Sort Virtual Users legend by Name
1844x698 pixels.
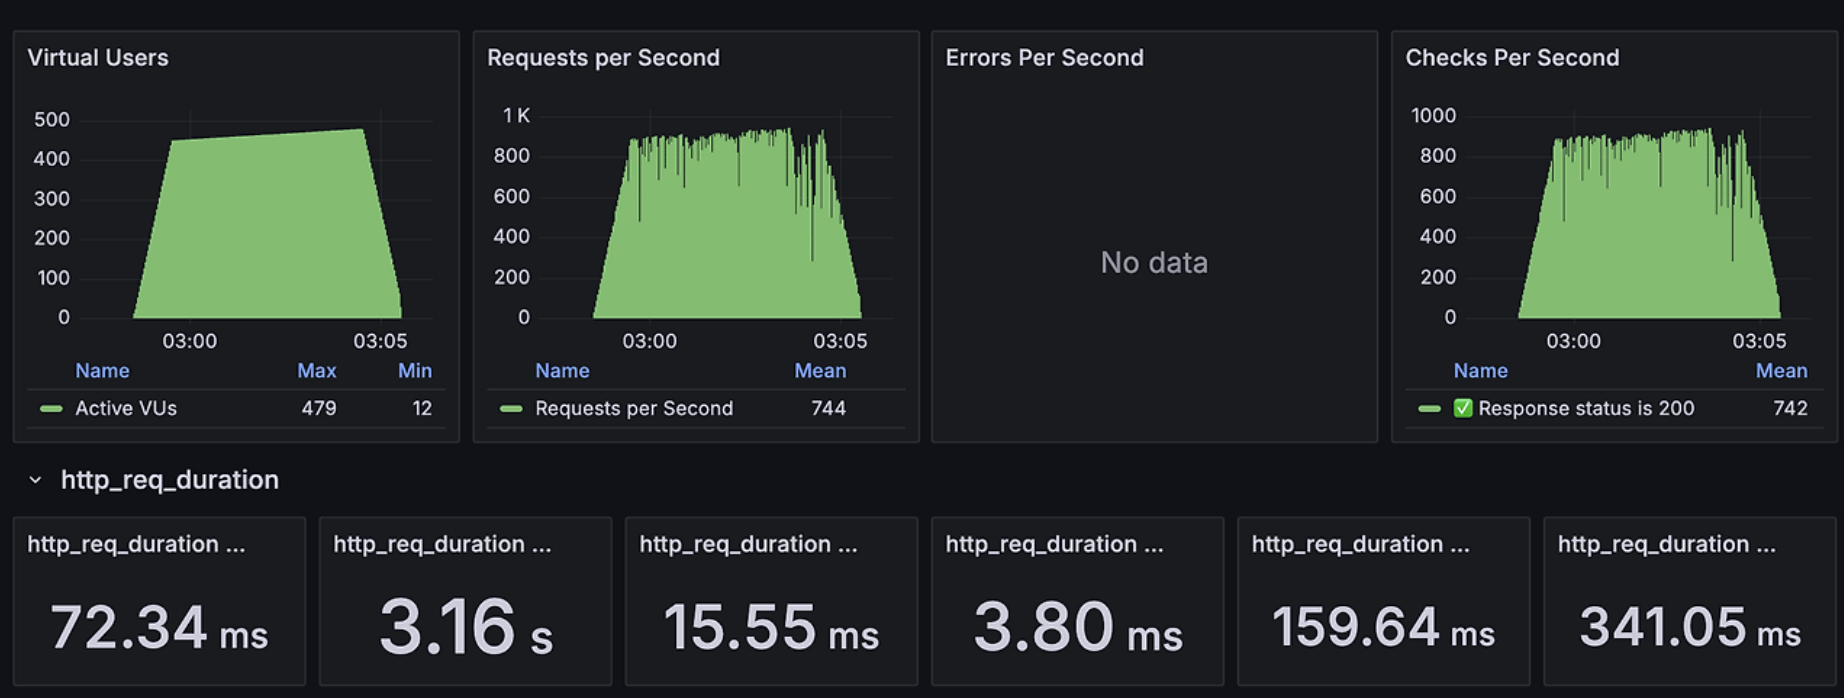102,371
